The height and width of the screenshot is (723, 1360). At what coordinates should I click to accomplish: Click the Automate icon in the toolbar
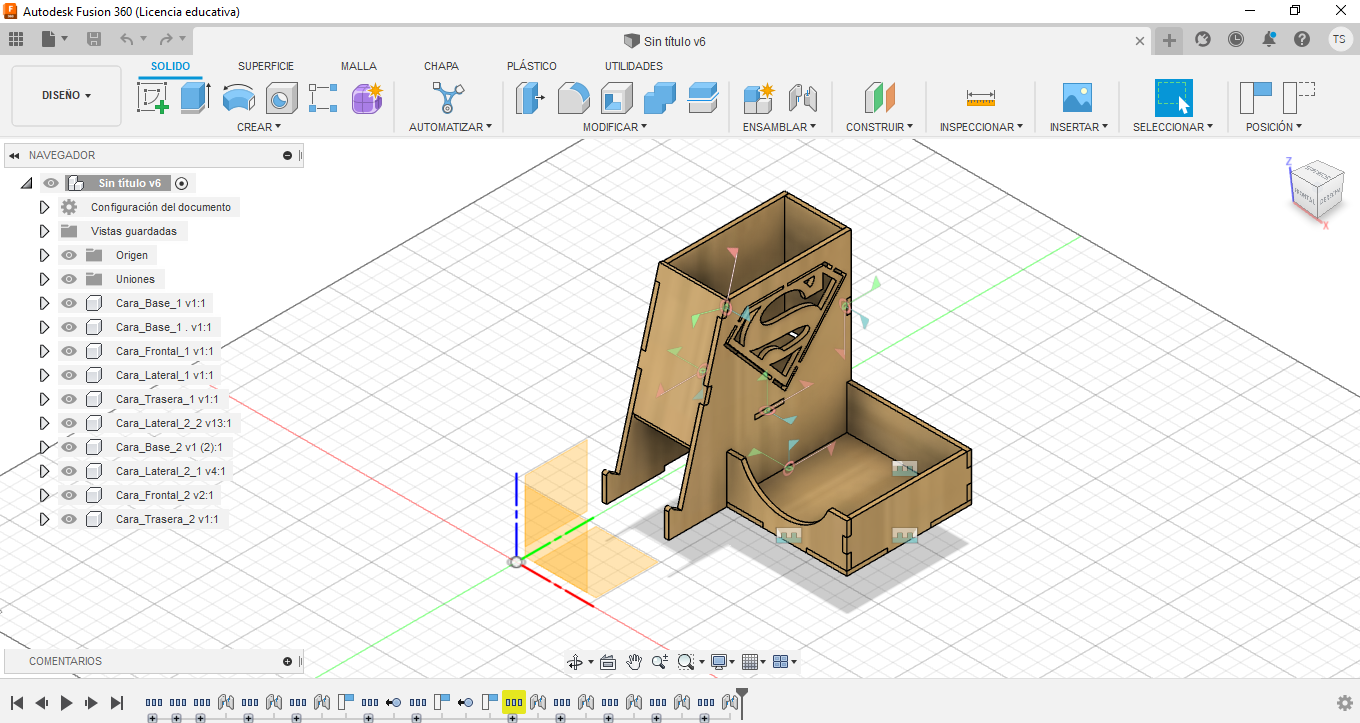[449, 98]
